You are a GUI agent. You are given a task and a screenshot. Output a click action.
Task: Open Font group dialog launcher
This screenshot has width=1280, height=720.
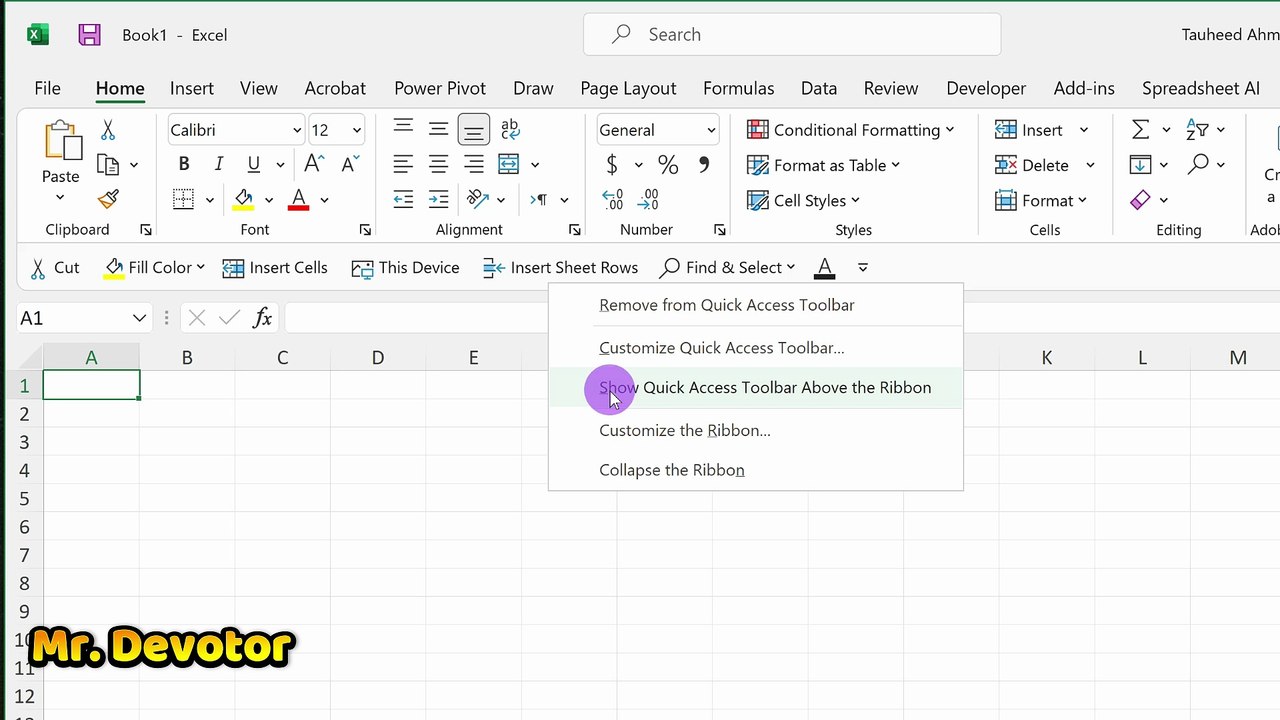point(365,230)
